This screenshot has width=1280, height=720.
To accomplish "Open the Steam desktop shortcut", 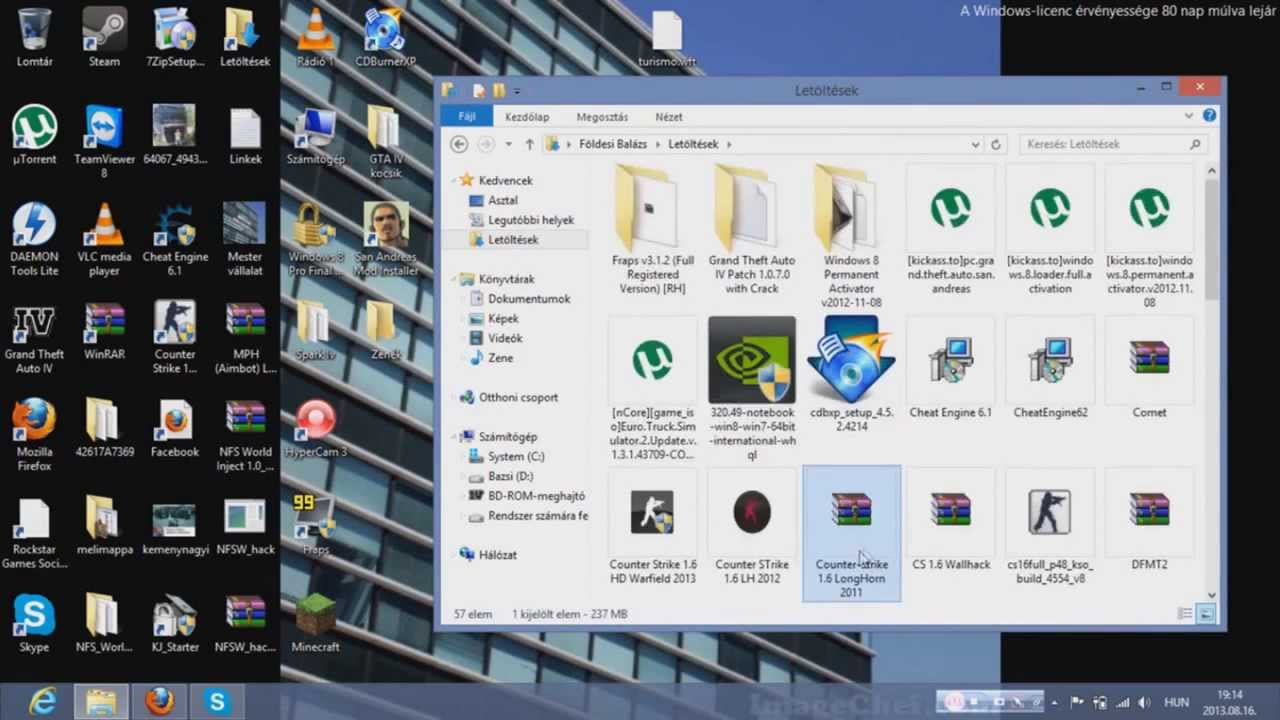I will [104, 37].
